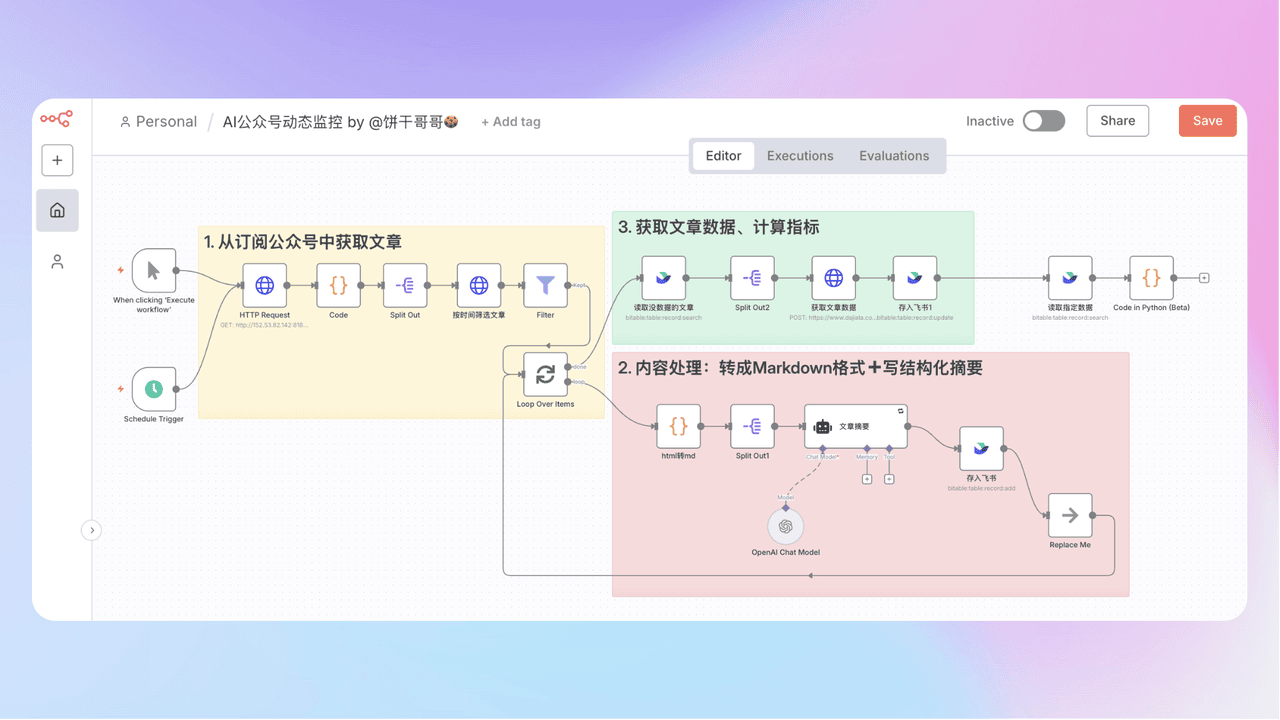Image resolution: width=1280 pixels, height=720 pixels.
Task: Open the home icon in sidebar
Action: [x=57, y=210]
